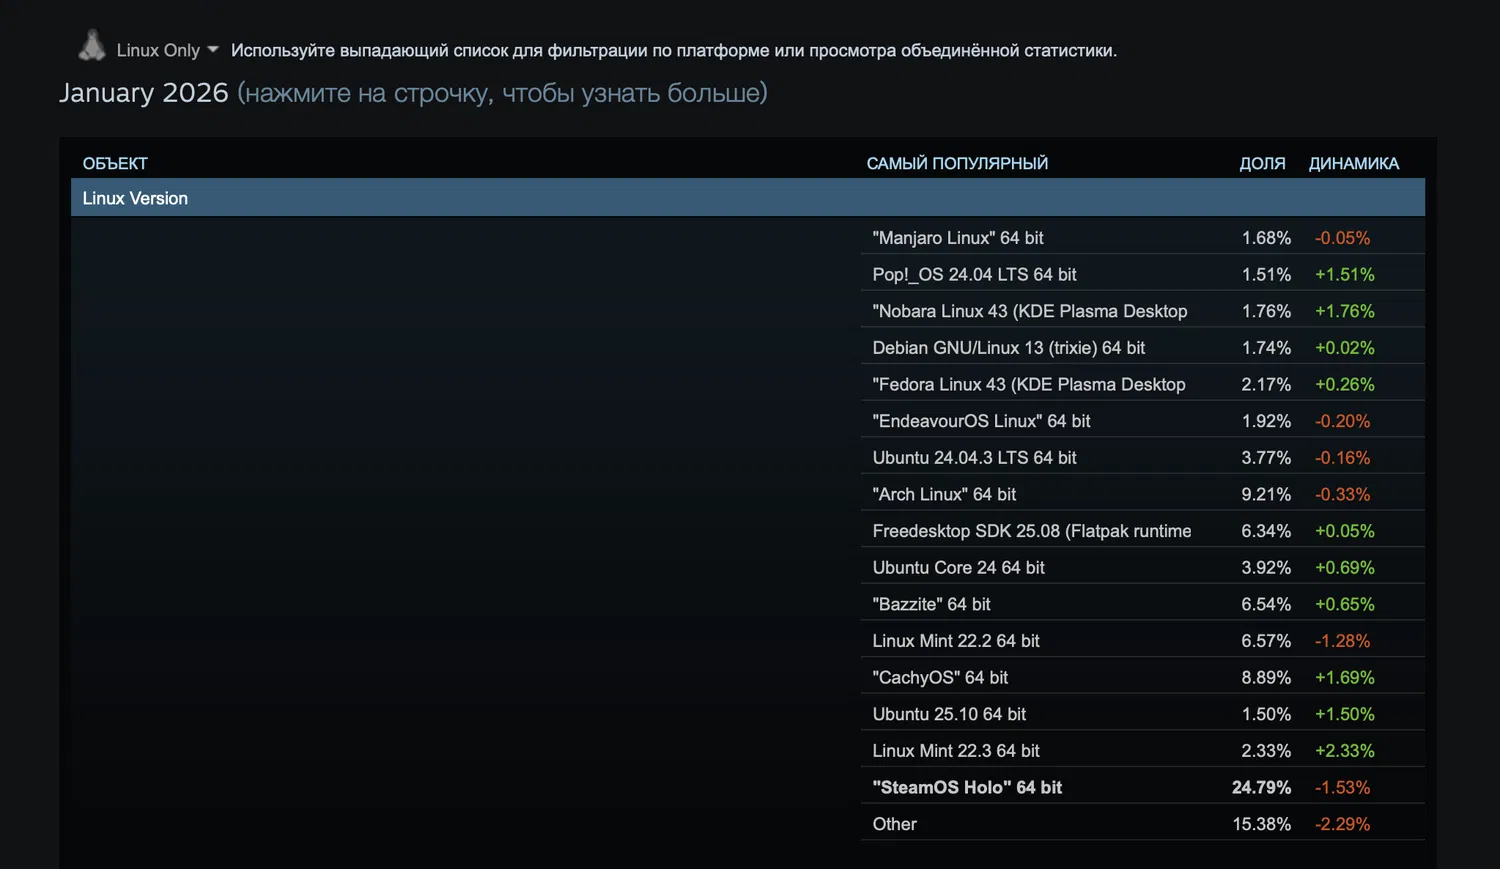Click the January 2026 heading
The width and height of the screenshot is (1500, 869).
point(144,93)
